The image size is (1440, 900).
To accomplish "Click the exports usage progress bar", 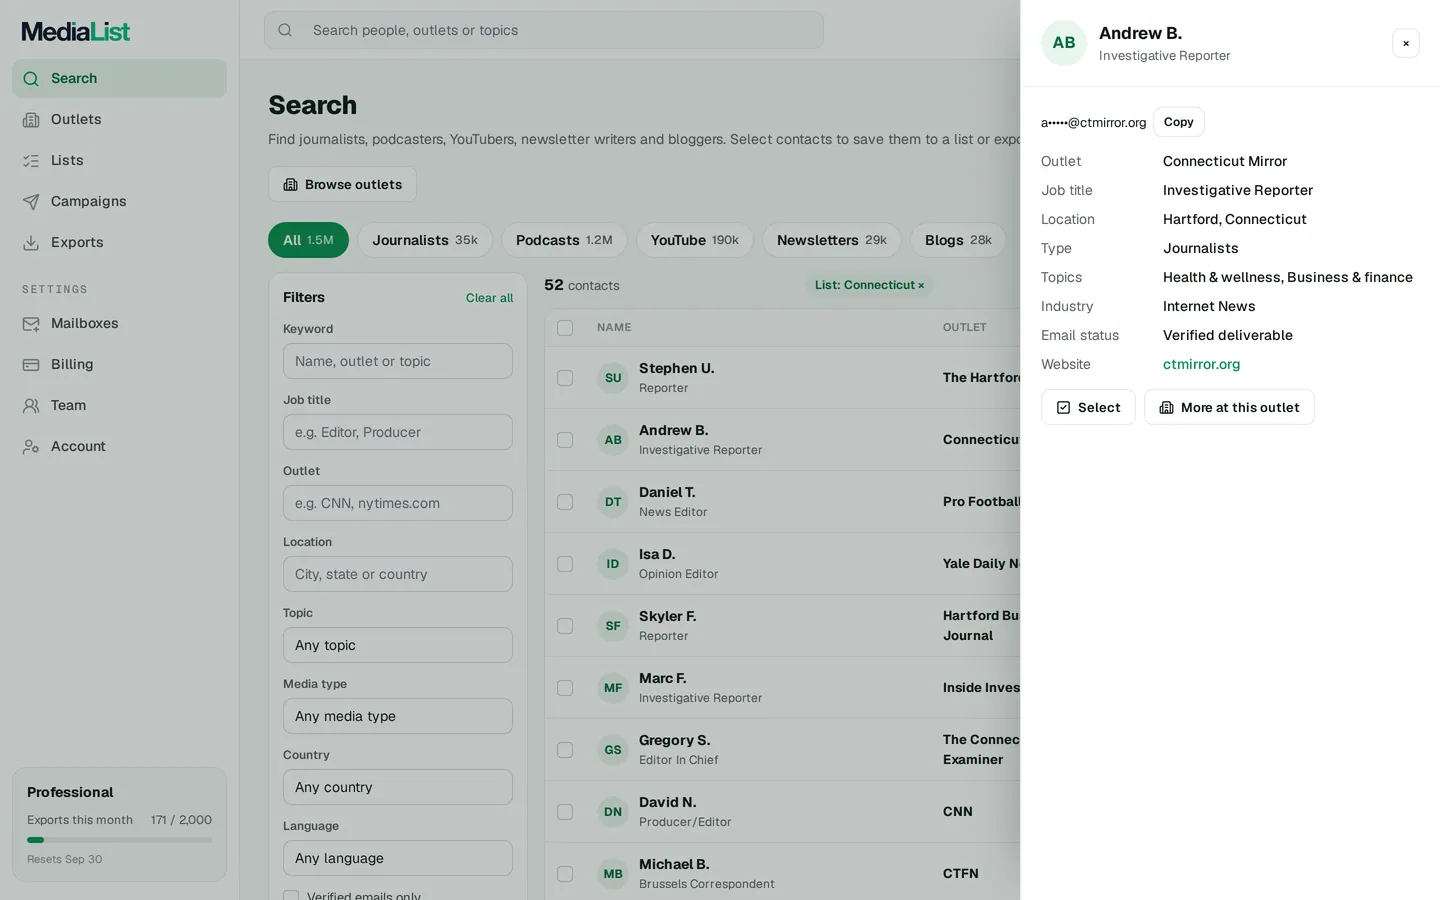I will pyautogui.click(x=119, y=840).
